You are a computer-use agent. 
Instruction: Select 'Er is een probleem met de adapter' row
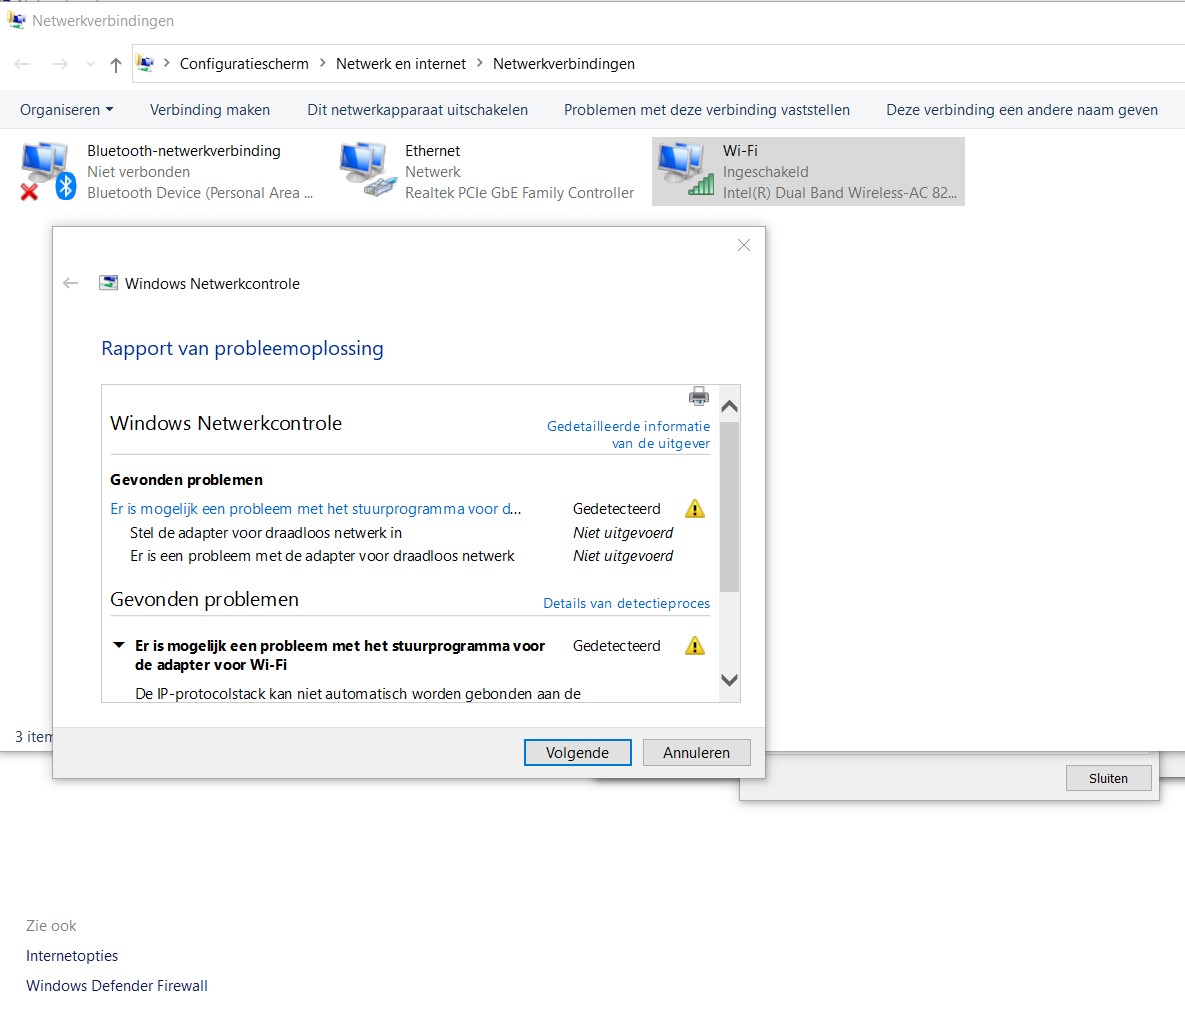point(322,556)
